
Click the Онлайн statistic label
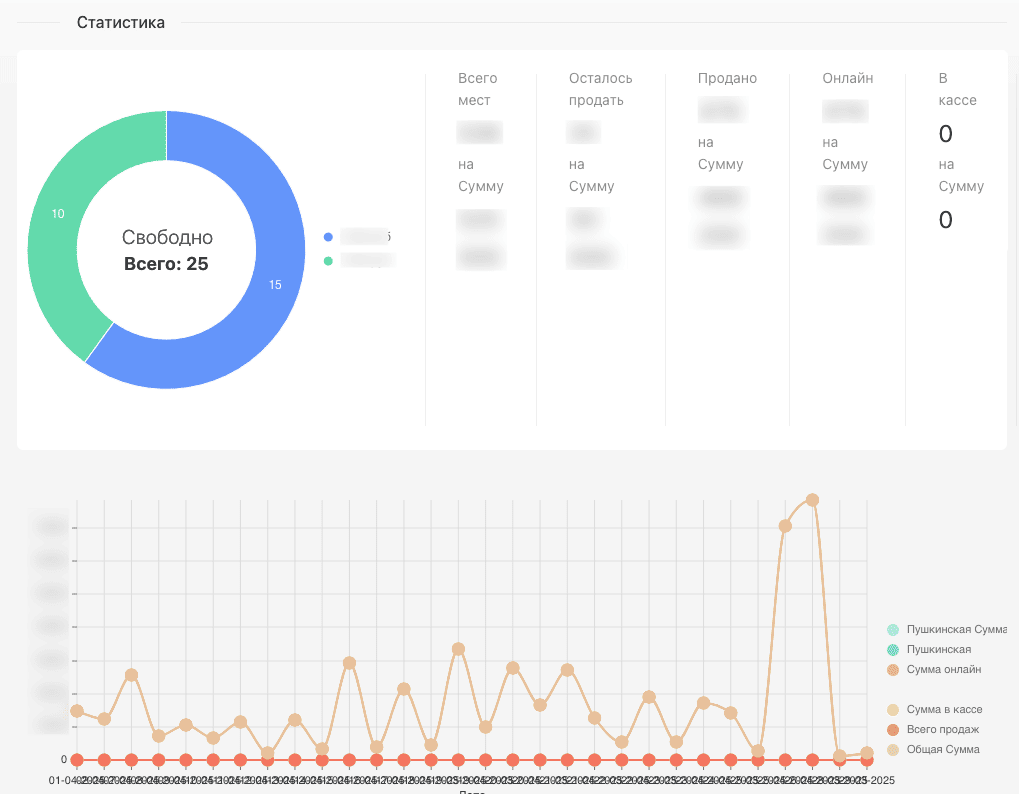pos(847,78)
